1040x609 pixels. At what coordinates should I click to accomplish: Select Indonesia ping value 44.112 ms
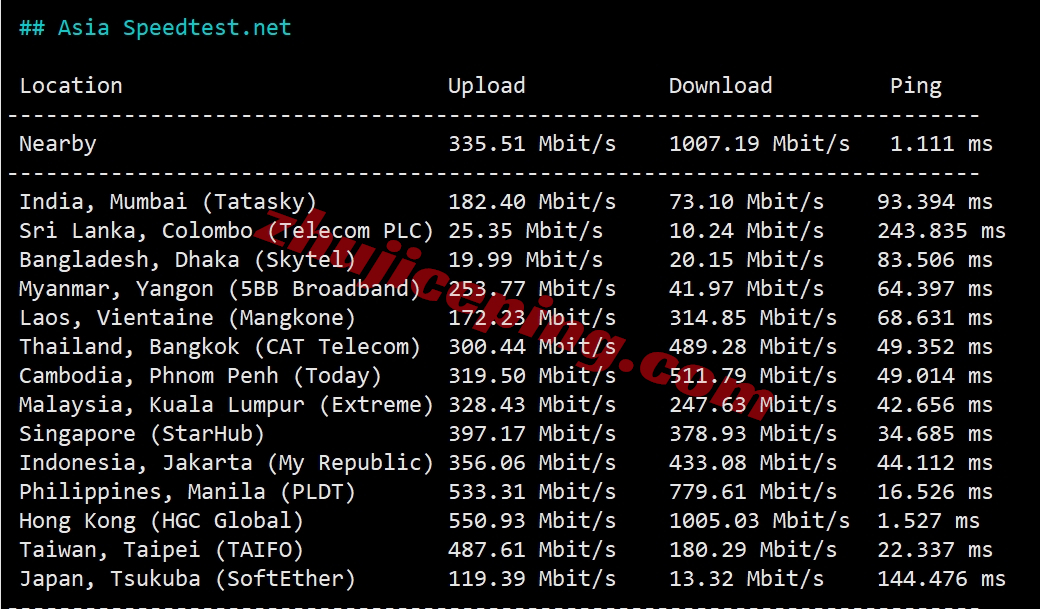click(x=935, y=463)
